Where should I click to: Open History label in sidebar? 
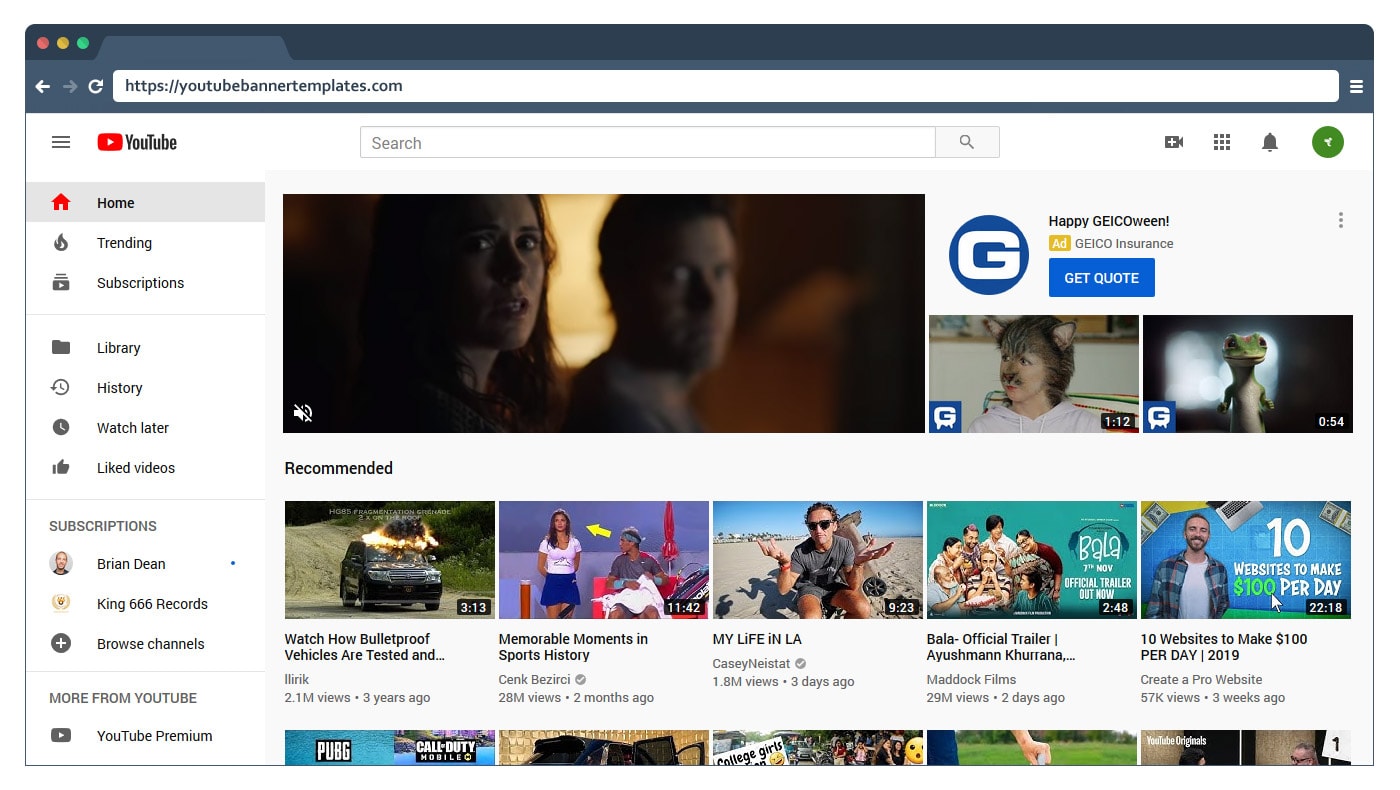point(119,388)
